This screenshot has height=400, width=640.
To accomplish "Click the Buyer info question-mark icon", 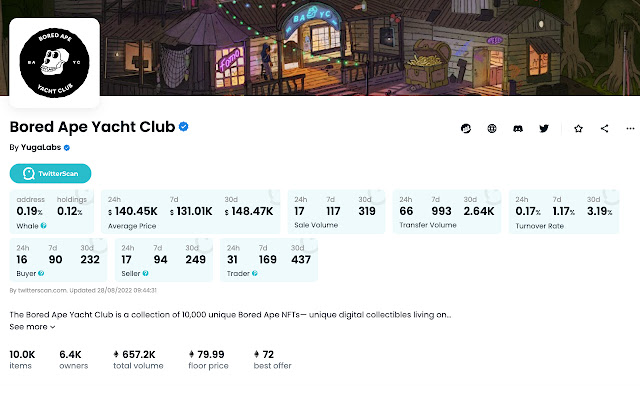I will pyautogui.click(x=41, y=272).
